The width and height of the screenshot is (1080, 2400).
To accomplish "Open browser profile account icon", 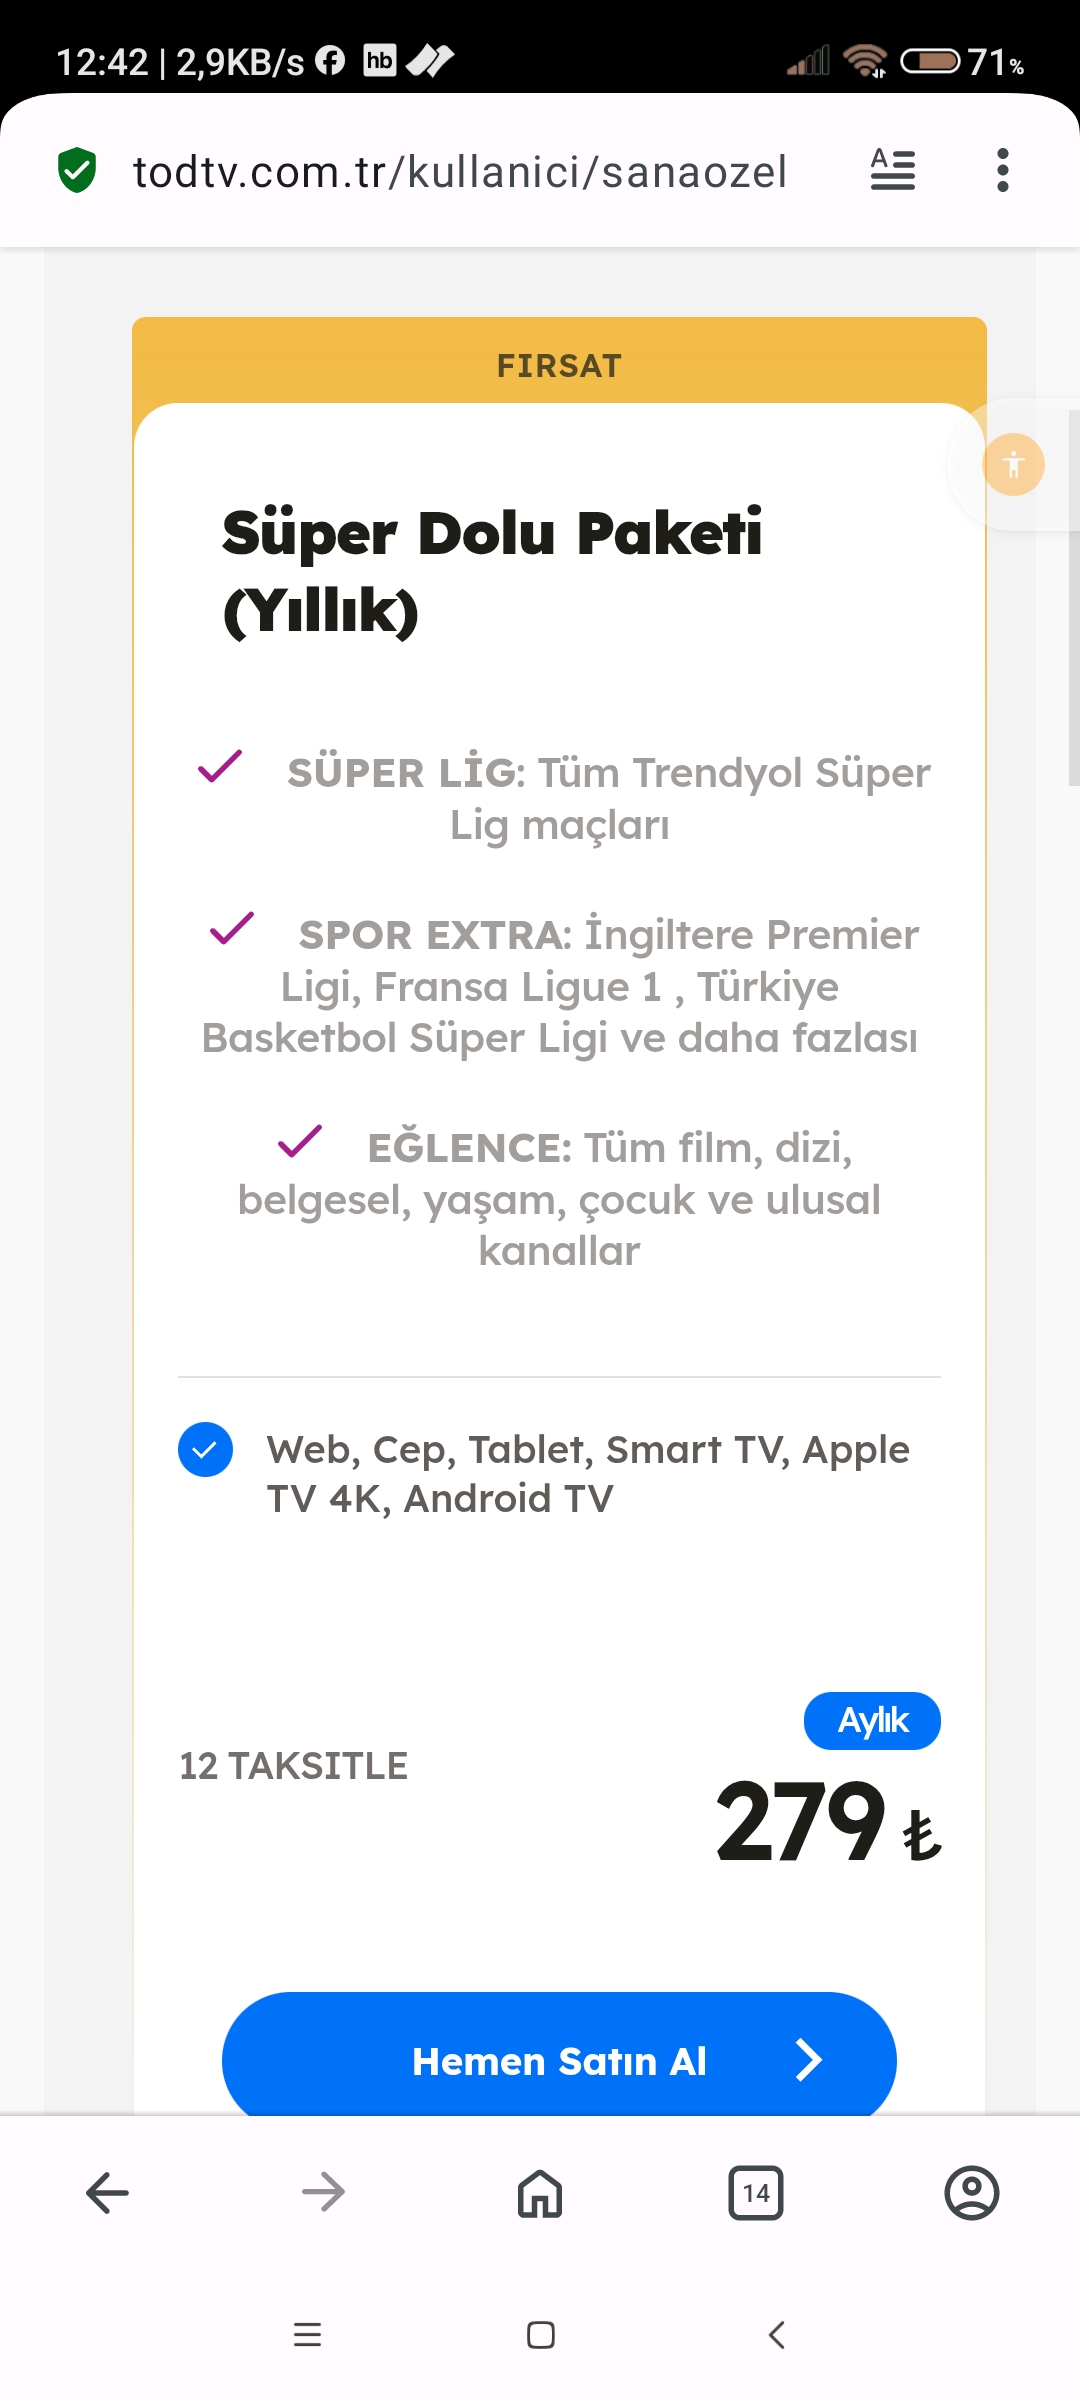I will click(971, 2193).
